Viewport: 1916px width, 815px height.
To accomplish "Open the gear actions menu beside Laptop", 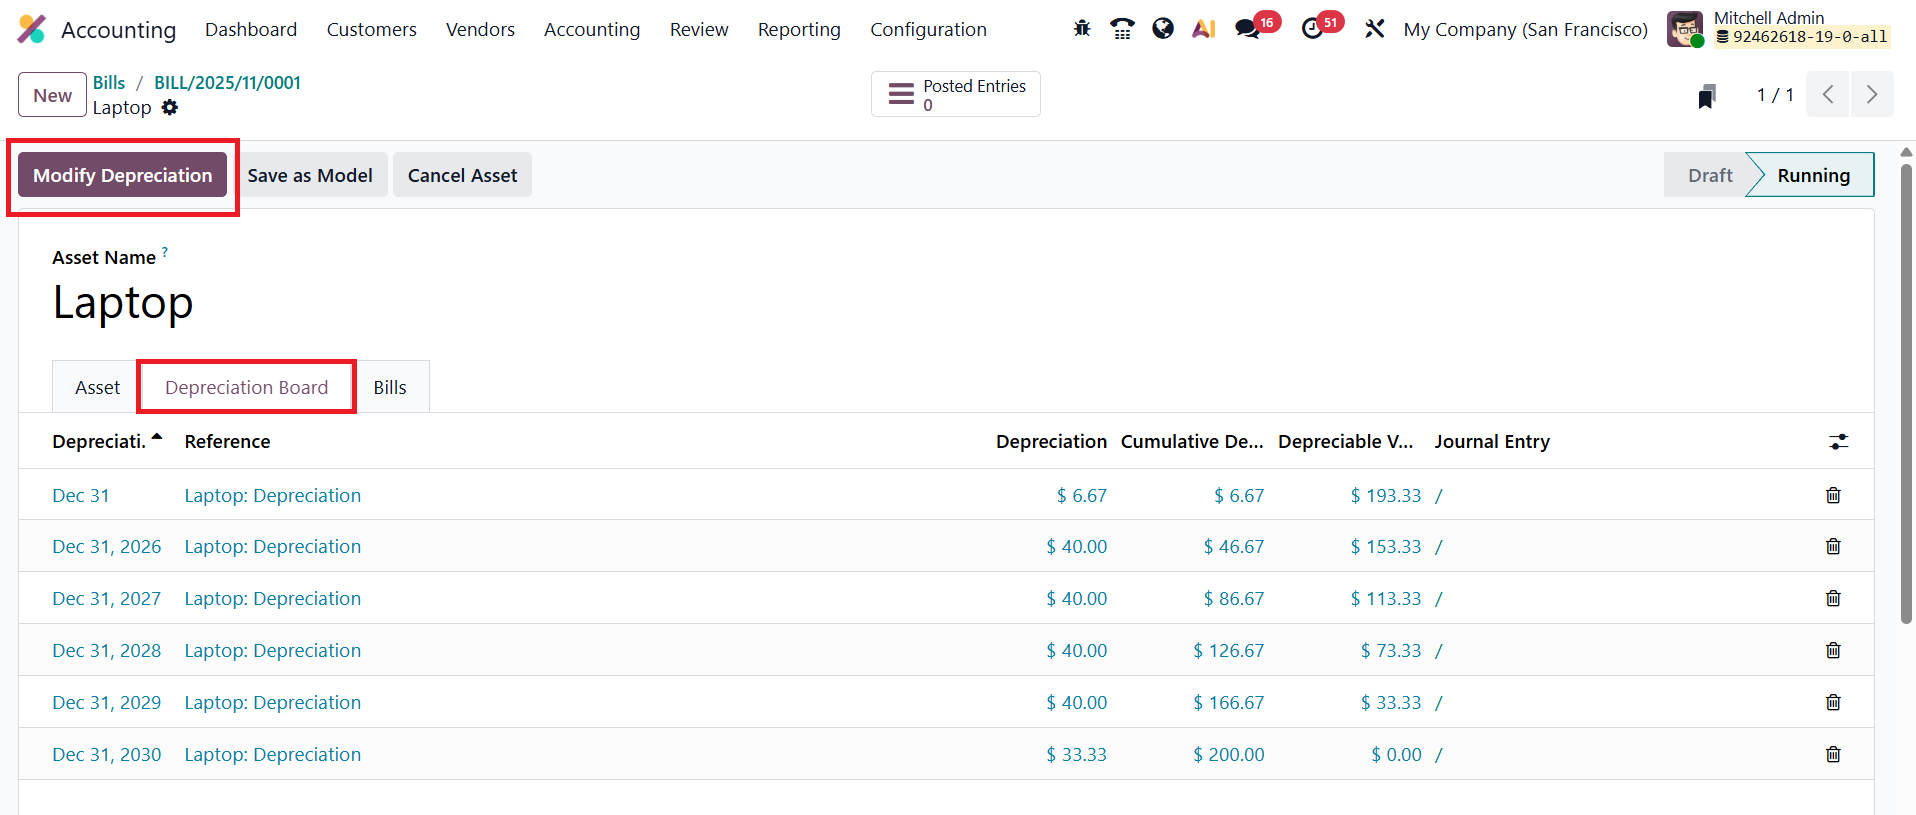I will coord(170,107).
